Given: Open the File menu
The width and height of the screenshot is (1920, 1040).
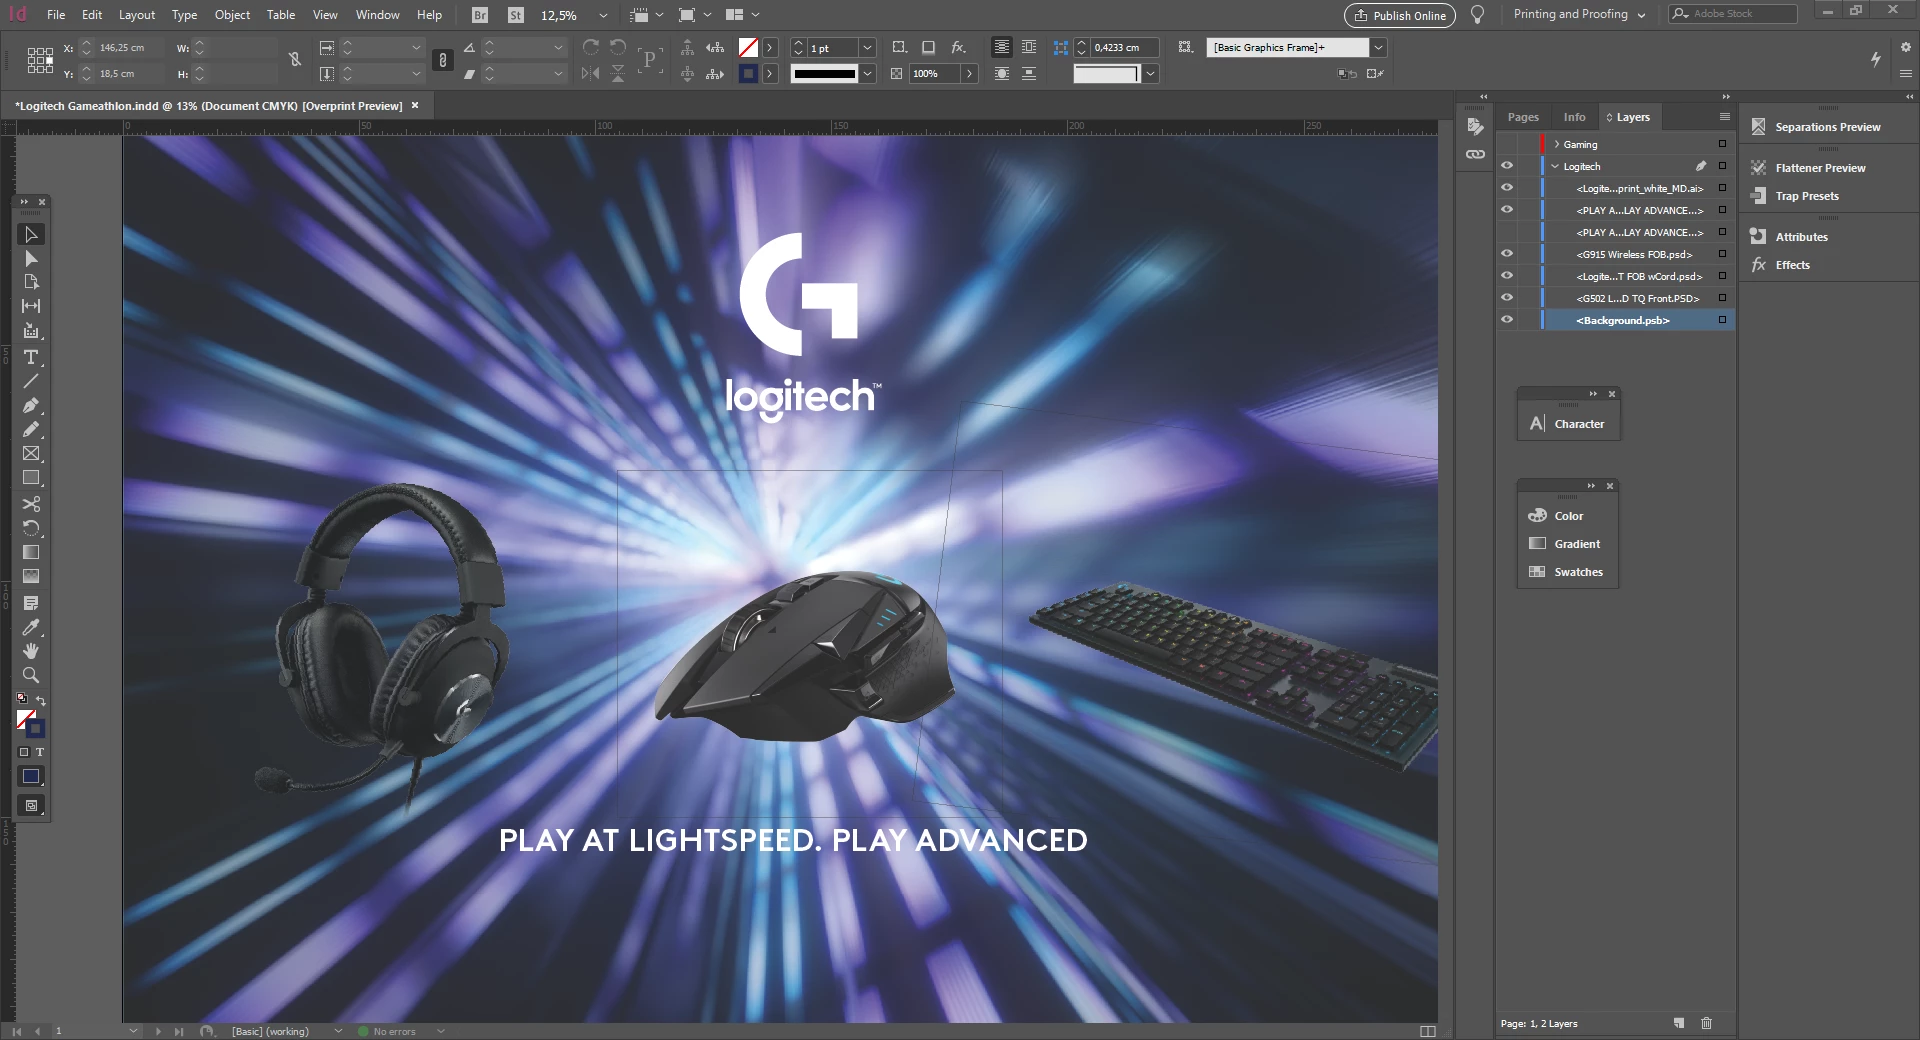Looking at the screenshot, I should click(x=56, y=15).
